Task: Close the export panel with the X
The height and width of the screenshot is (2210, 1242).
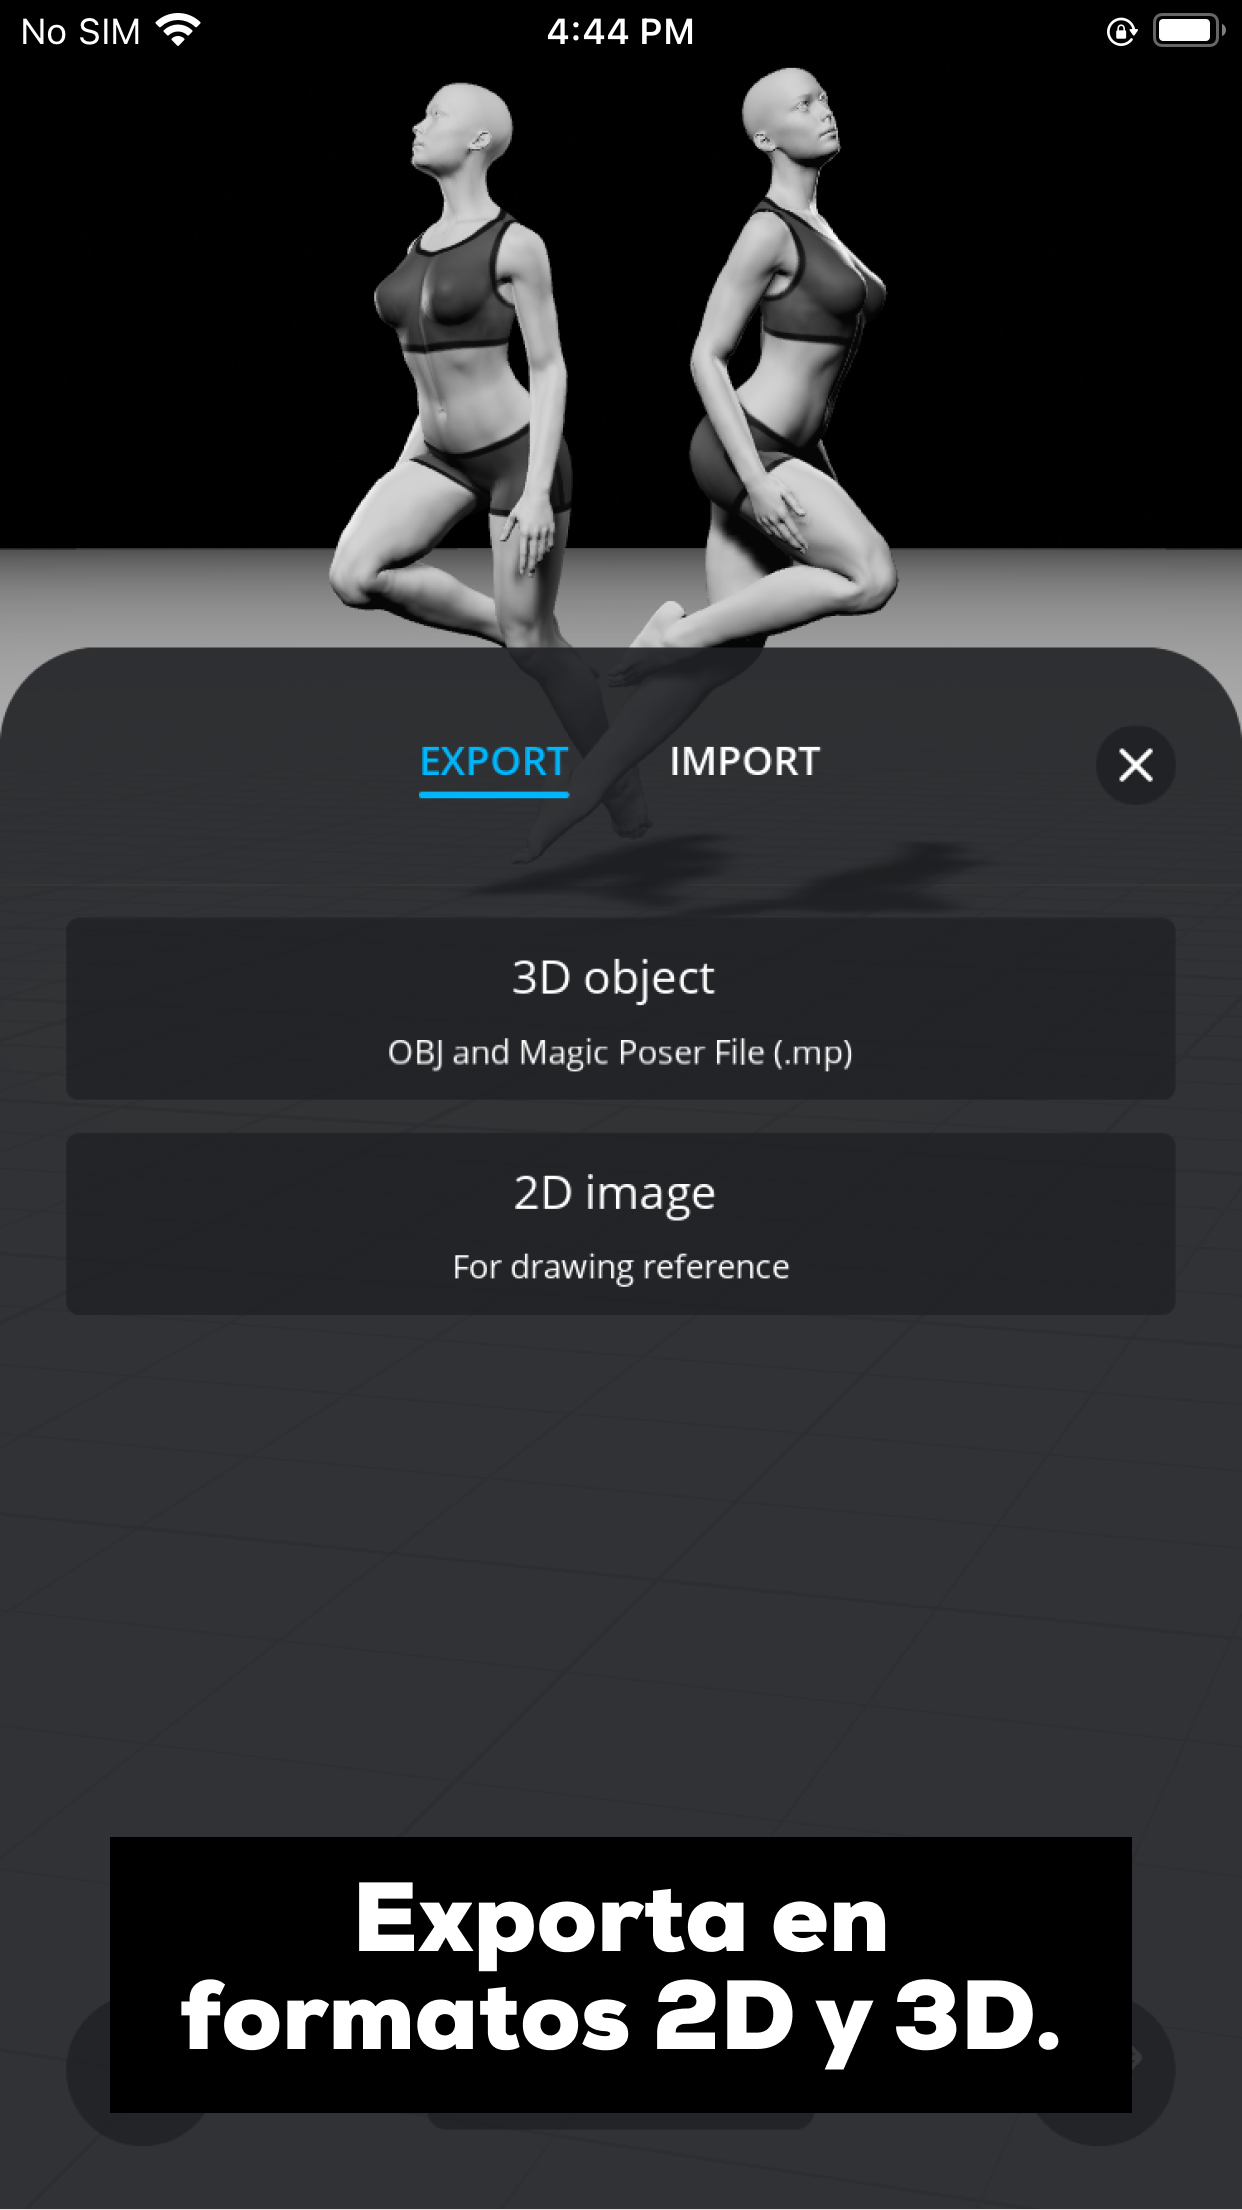Action: (x=1135, y=765)
